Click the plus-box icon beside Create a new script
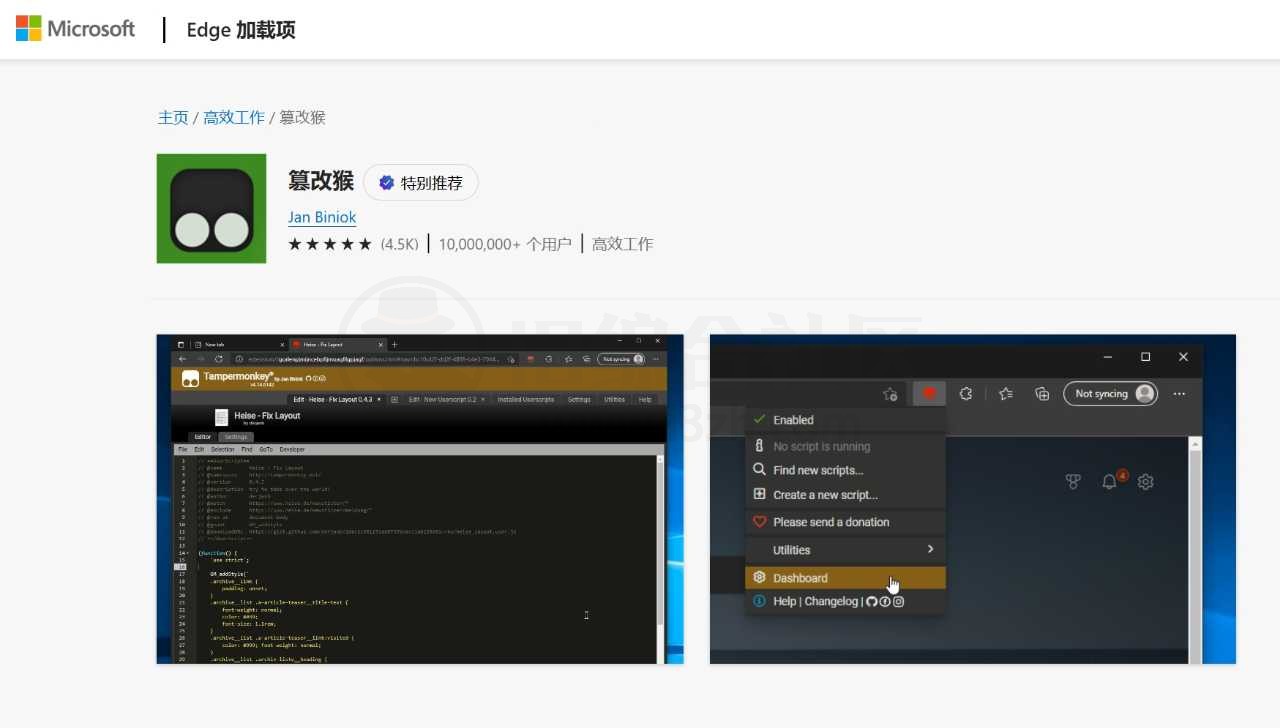The height and width of the screenshot is (728, 1280). (x=759, y=495)
